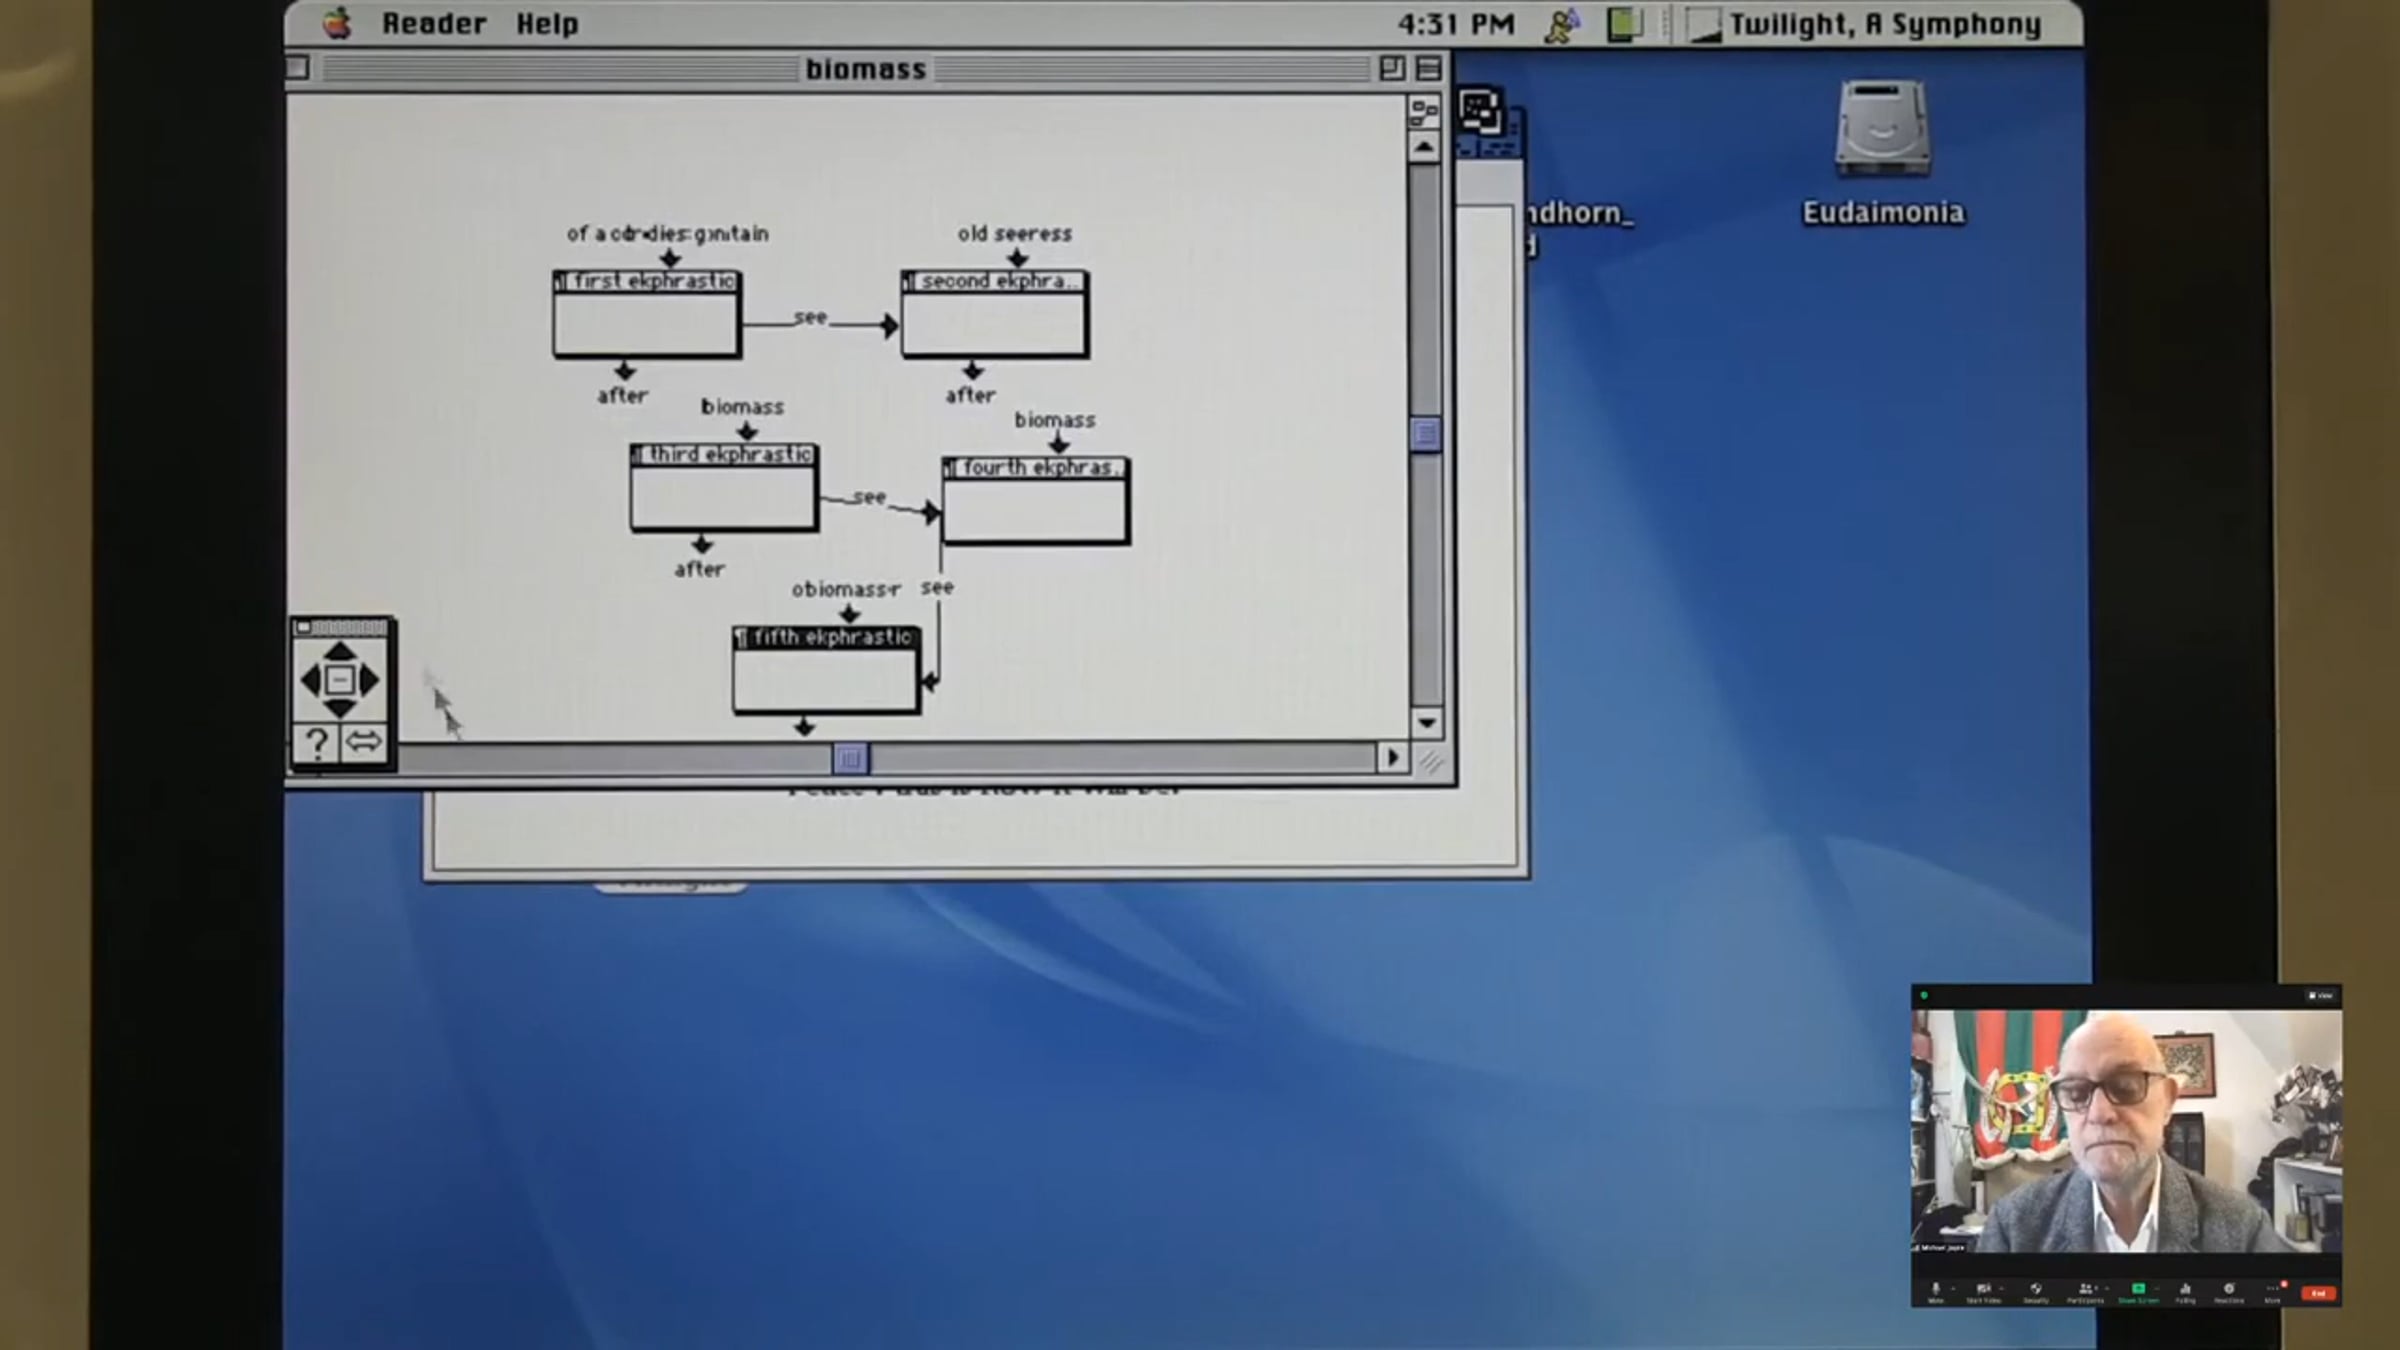Click the 'after' label below the second ekphra.. box
Image resolution: width=2400 pixels, height=1350 pixels.
pos(971,396)
